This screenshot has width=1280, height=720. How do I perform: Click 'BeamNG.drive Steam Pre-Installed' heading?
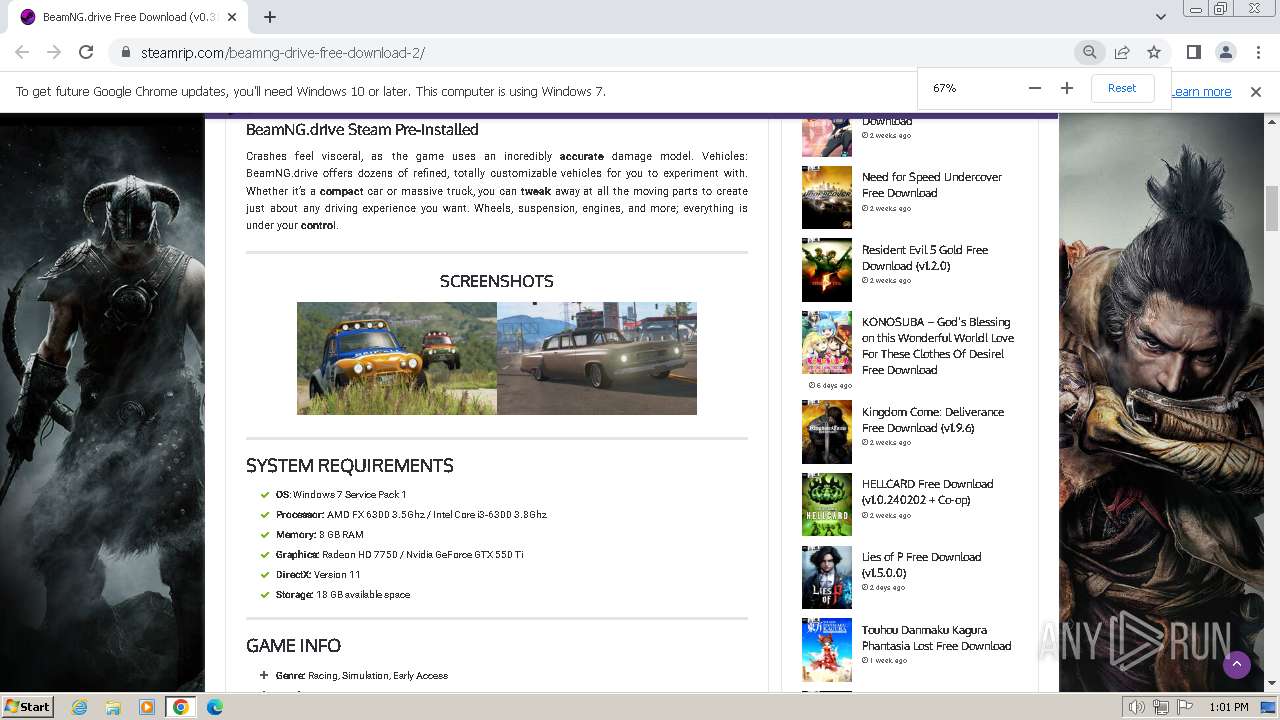[x=362, y=130]
